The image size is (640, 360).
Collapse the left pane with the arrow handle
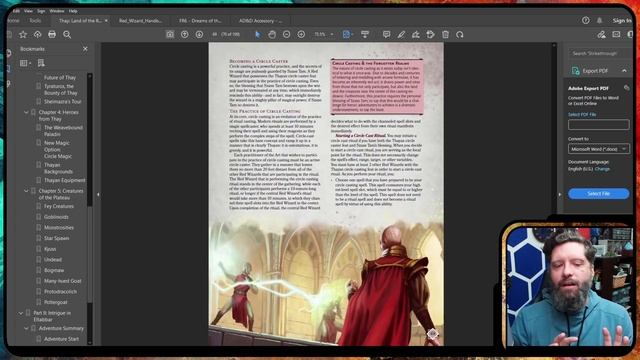98,195
